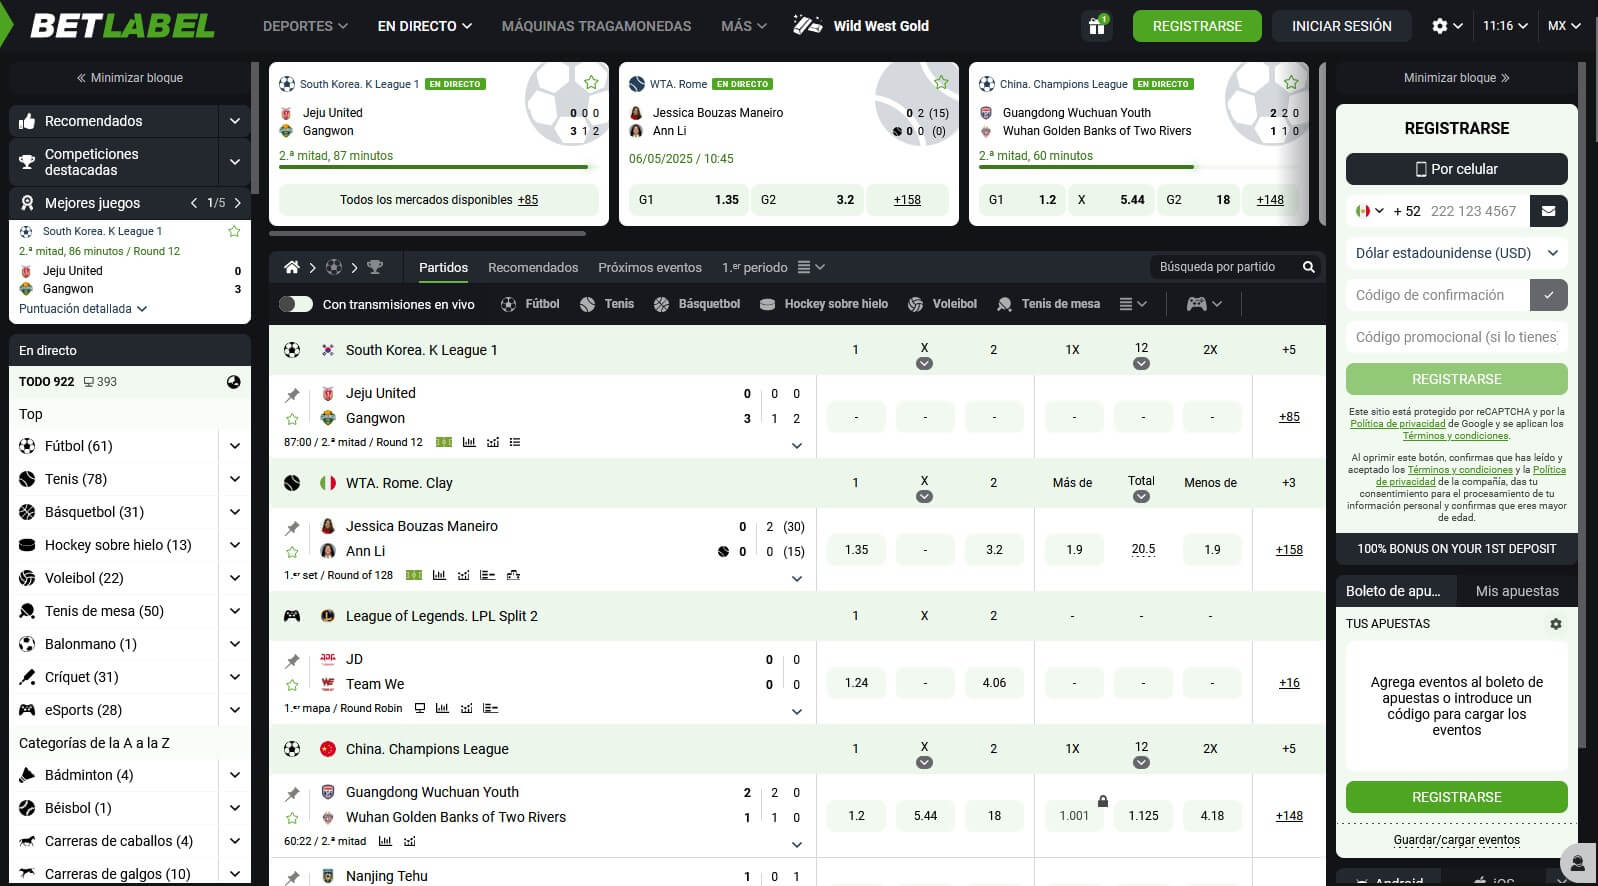Click the BetLabel logo

point(123,26)
